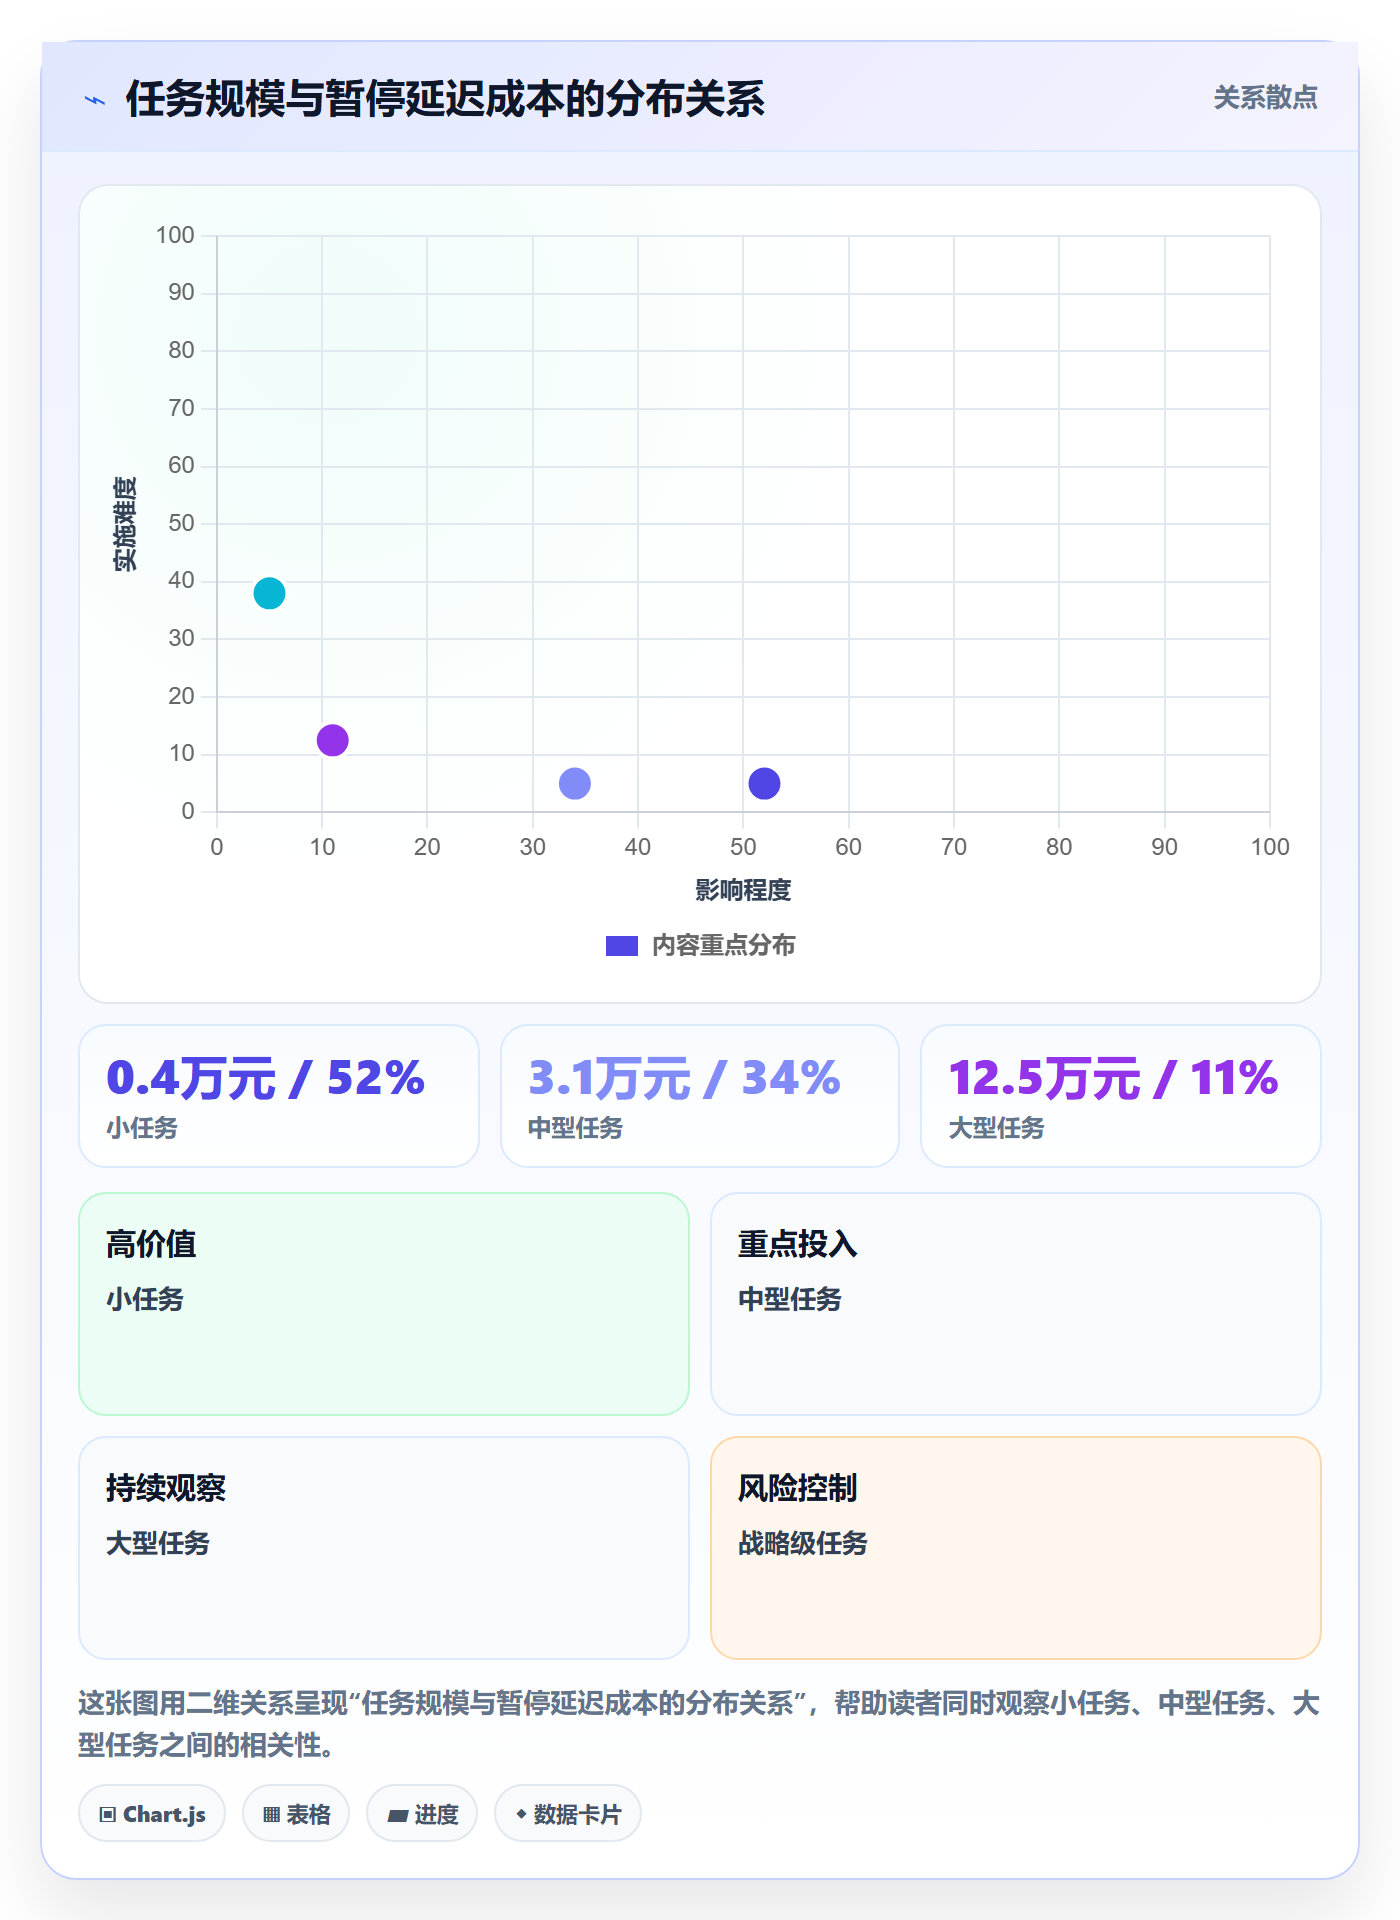Open the 风险控制 quadrant card
The image size is (1400, 1920).
[x=1016, y=1548]
